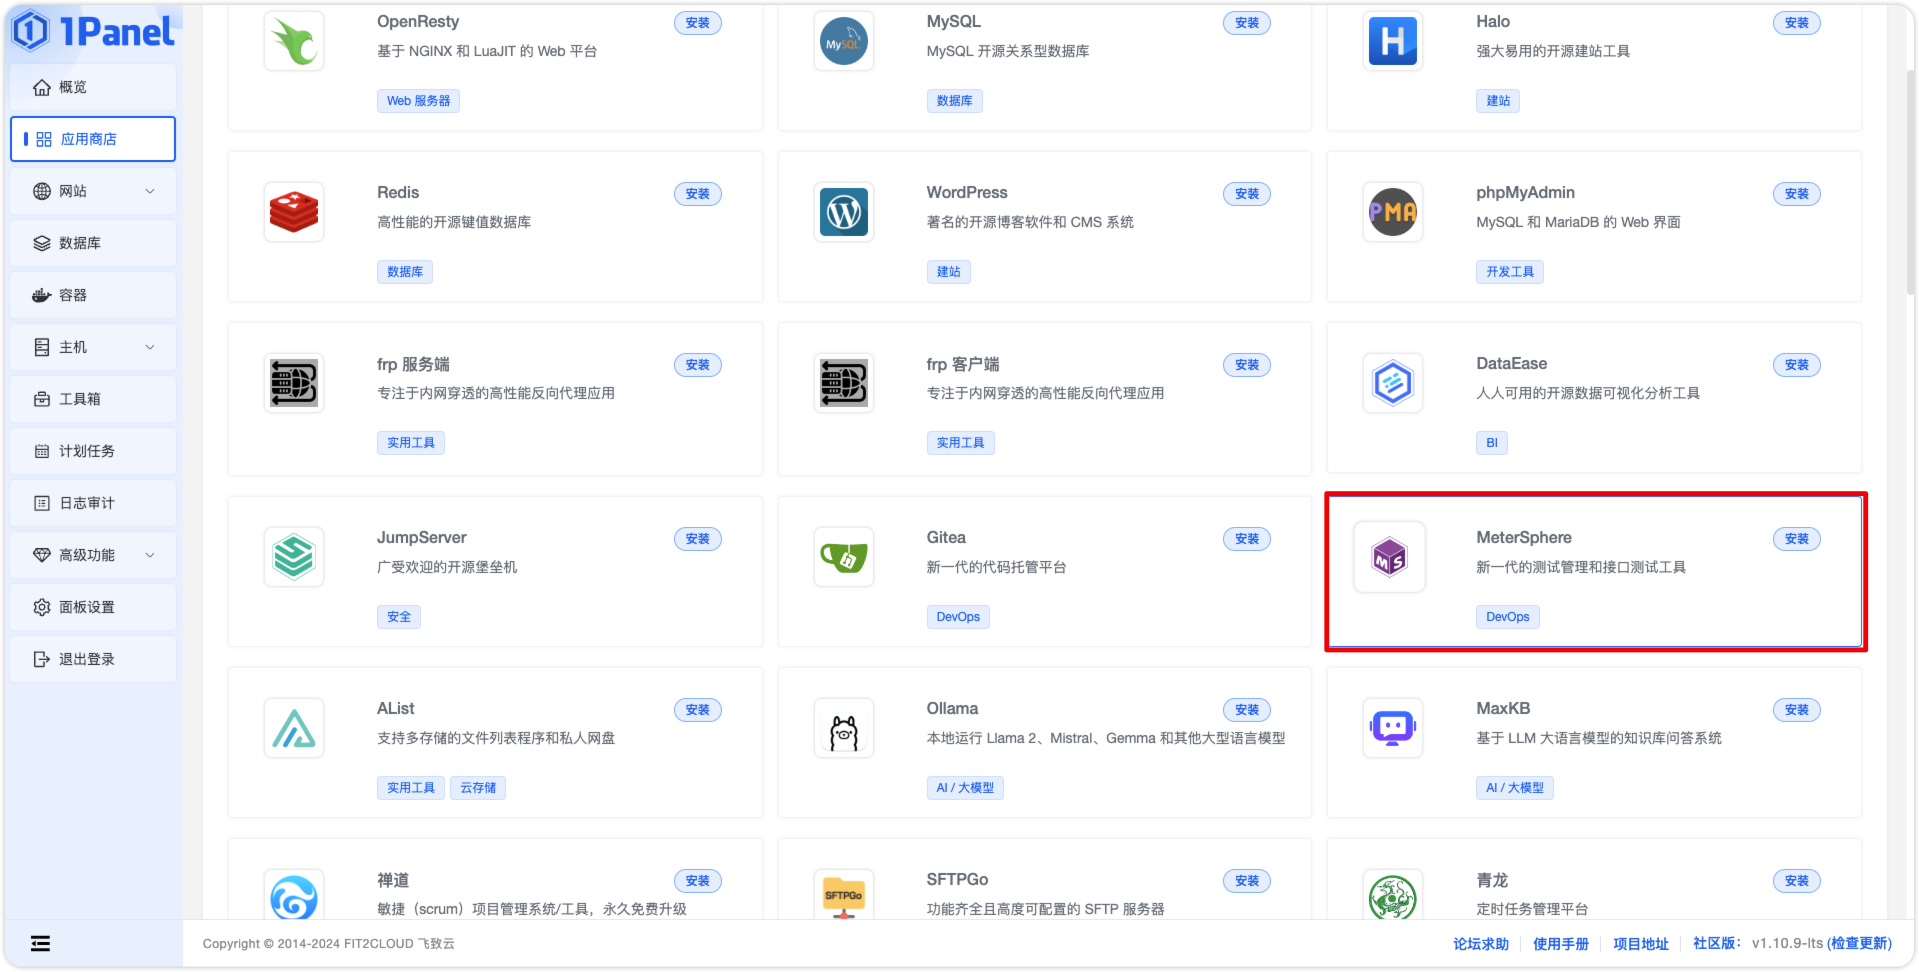Click the frp 服务端 app icon
Image resolution: width=1919 pixels, height=972 pixels.
point(294,383)
